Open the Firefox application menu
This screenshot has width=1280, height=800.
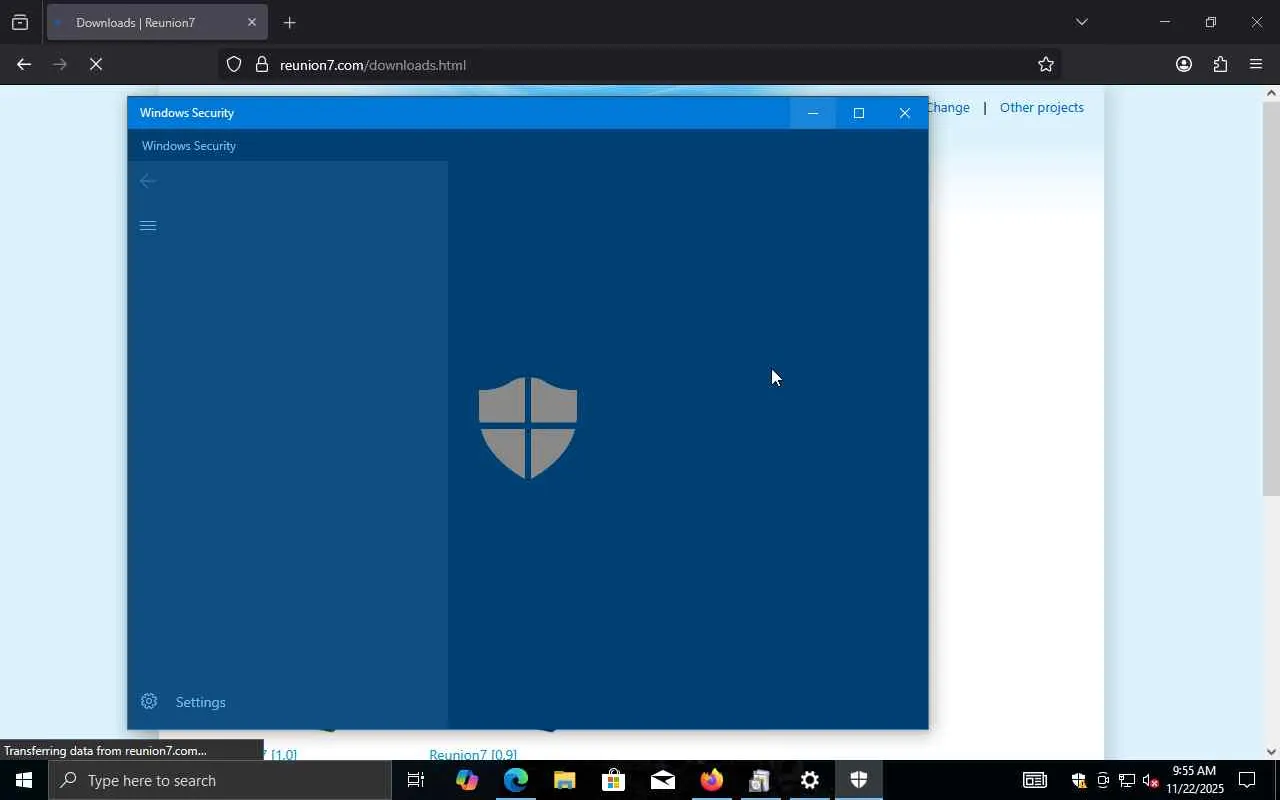point(1256,64)
